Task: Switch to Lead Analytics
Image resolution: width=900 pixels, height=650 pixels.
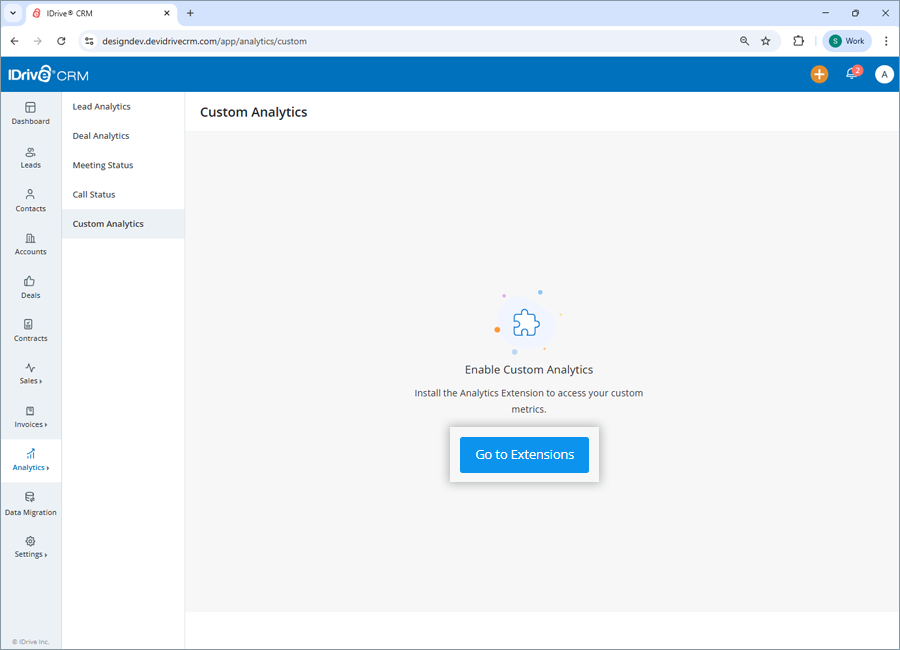Action: (x=101, y=106)
